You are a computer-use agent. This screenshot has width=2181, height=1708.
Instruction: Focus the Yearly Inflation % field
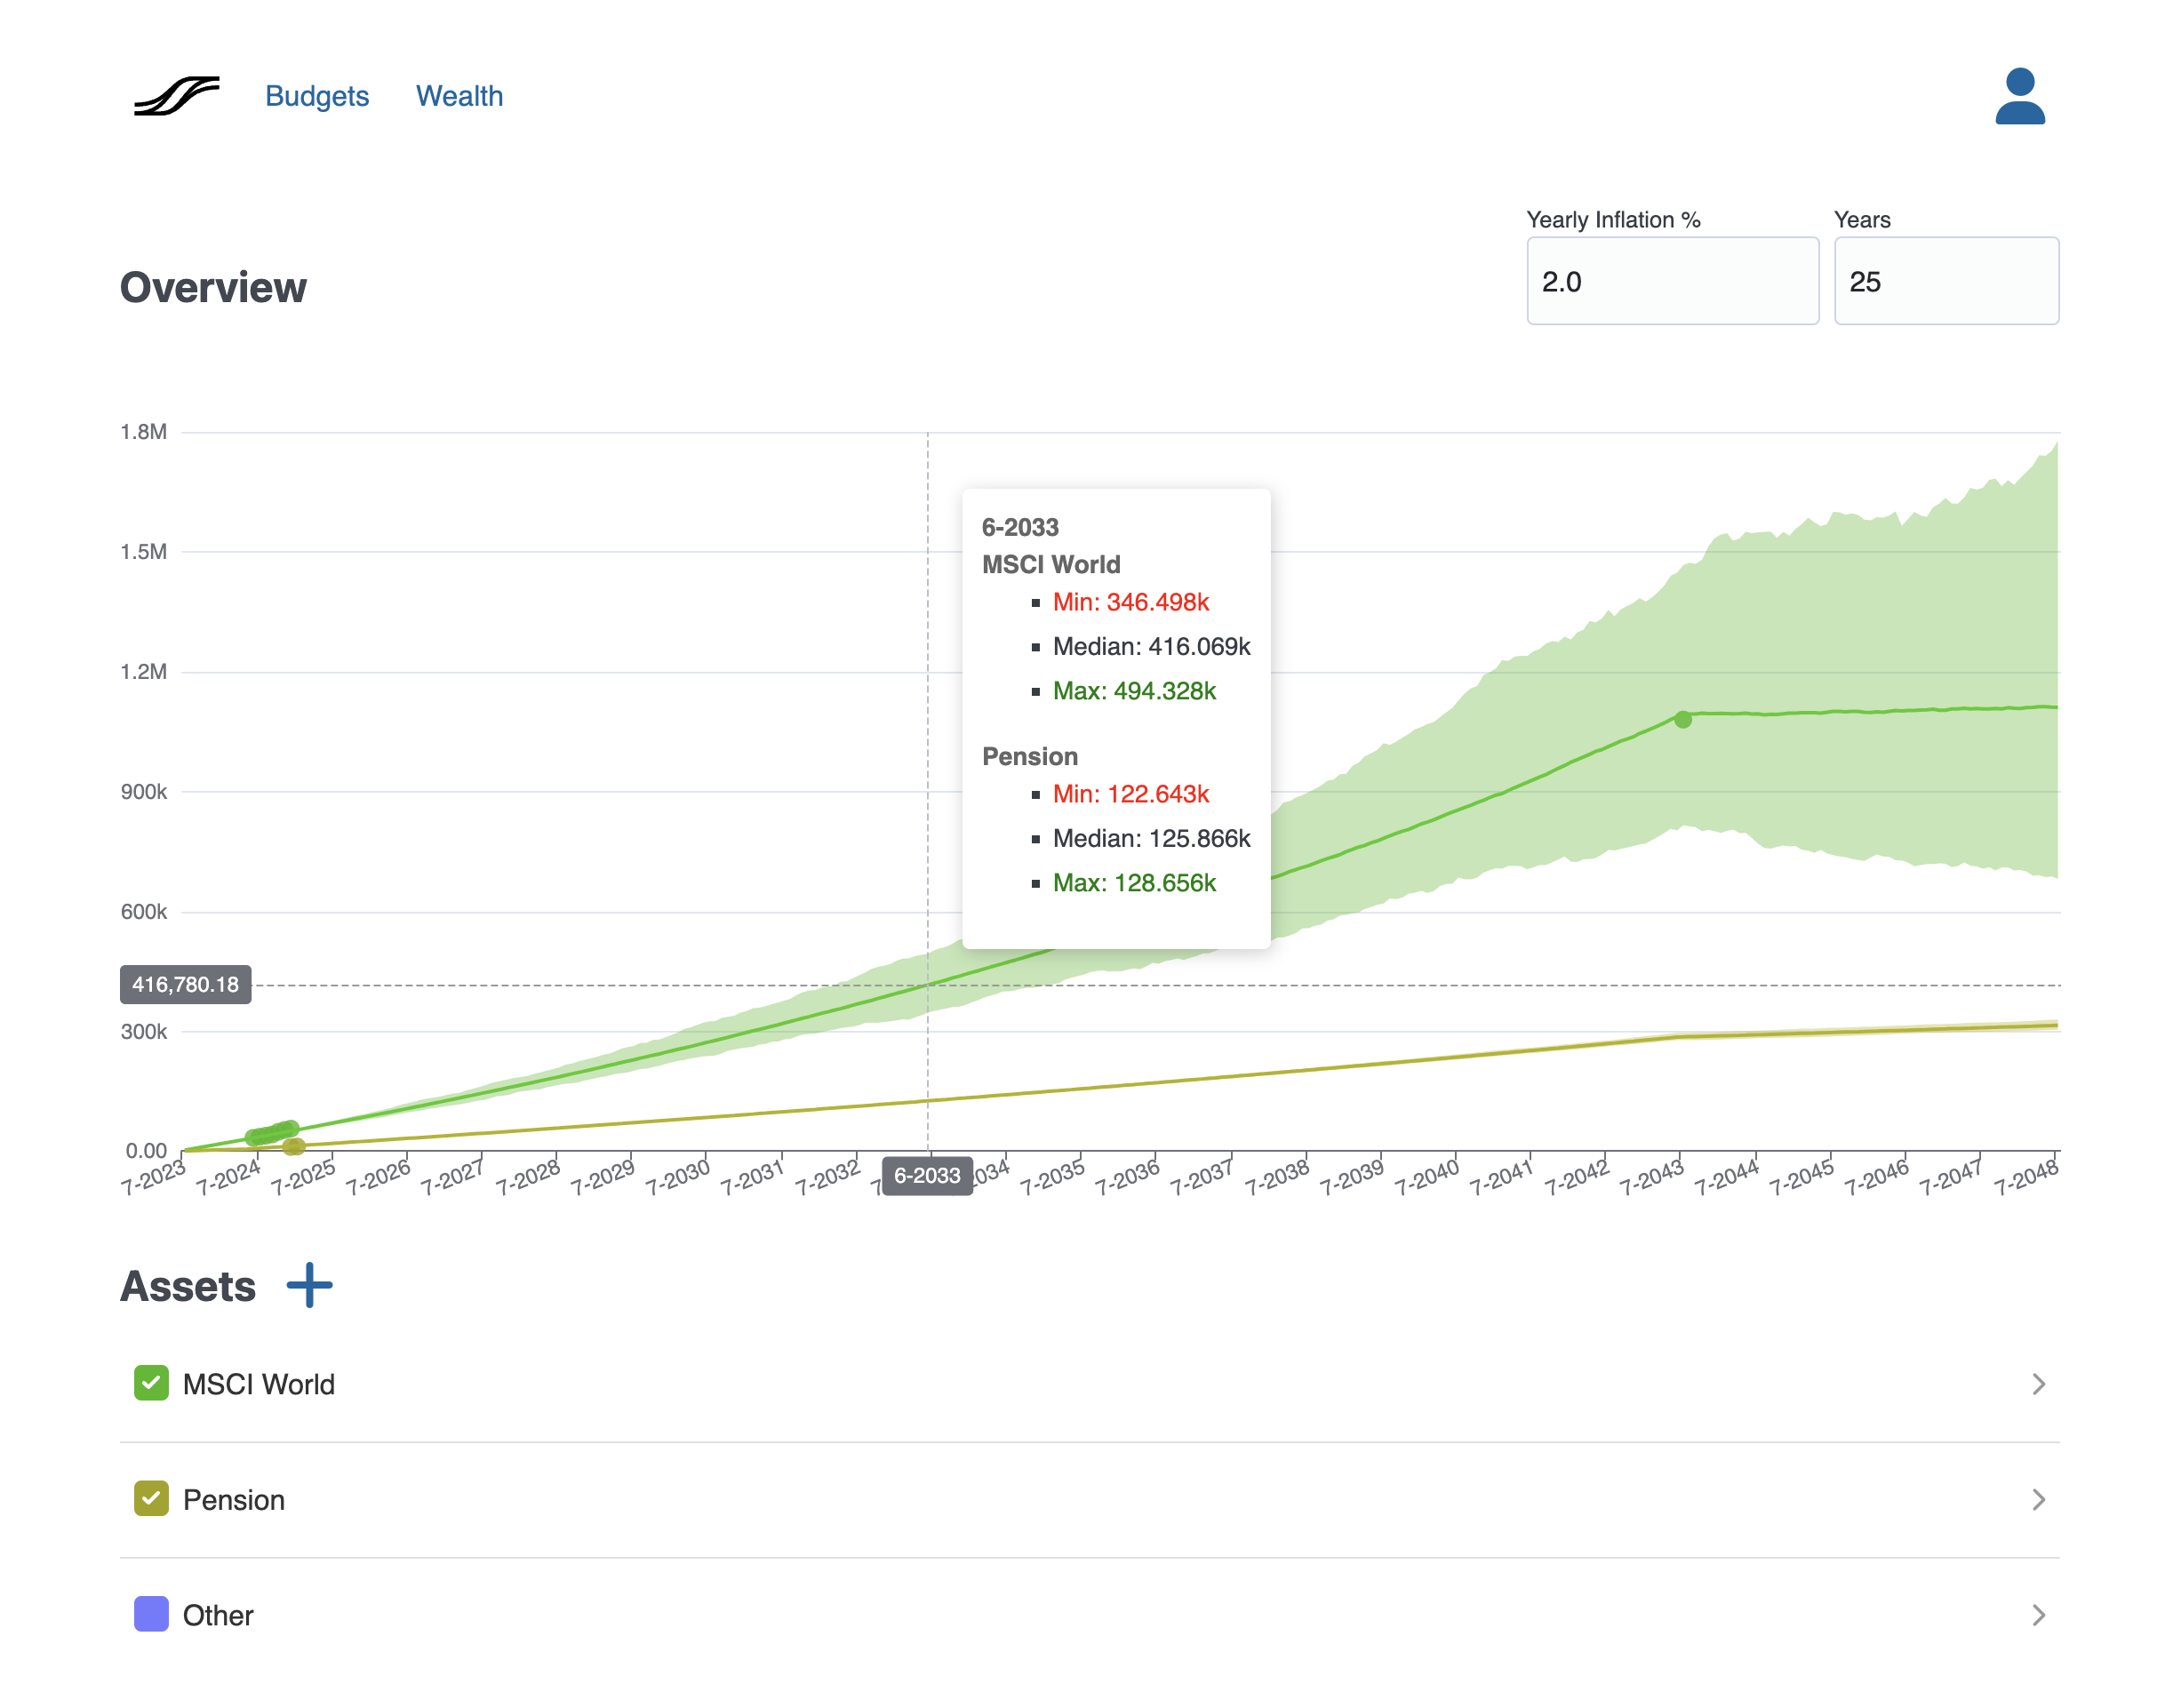[x=1672, y=281]
